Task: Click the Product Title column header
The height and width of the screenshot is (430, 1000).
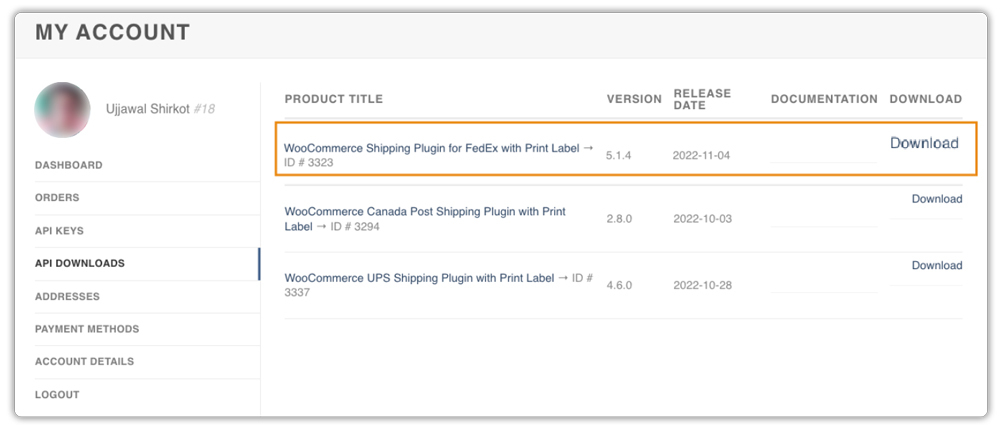Action: click(334, 99)
